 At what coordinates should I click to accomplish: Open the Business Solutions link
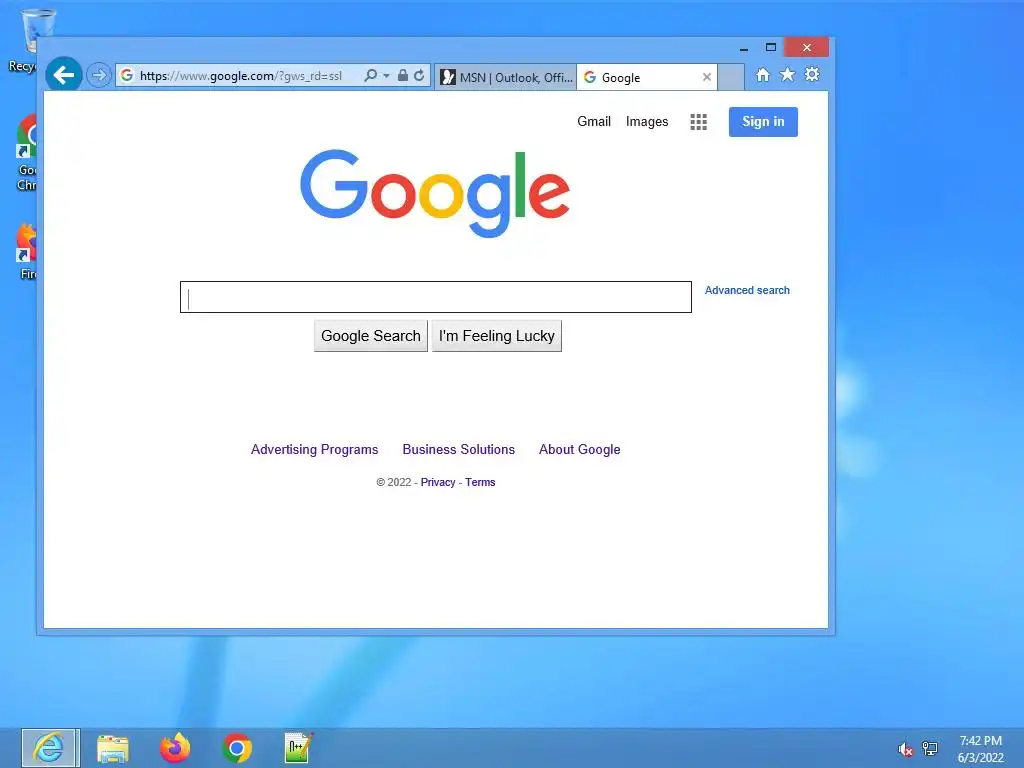point(458,449)
